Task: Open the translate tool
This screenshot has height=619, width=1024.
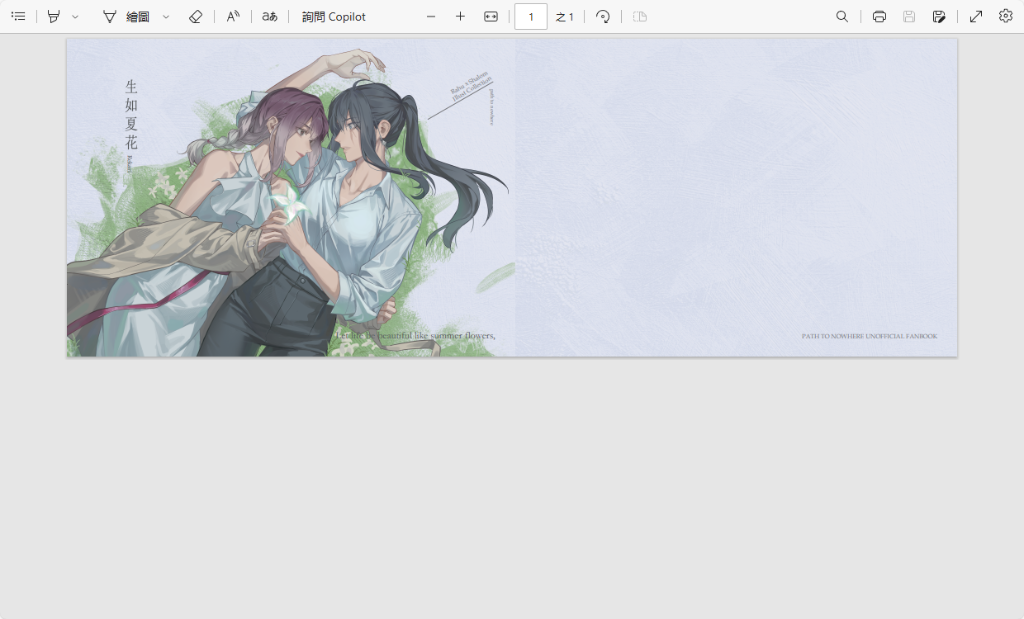Action: [270, 16]
